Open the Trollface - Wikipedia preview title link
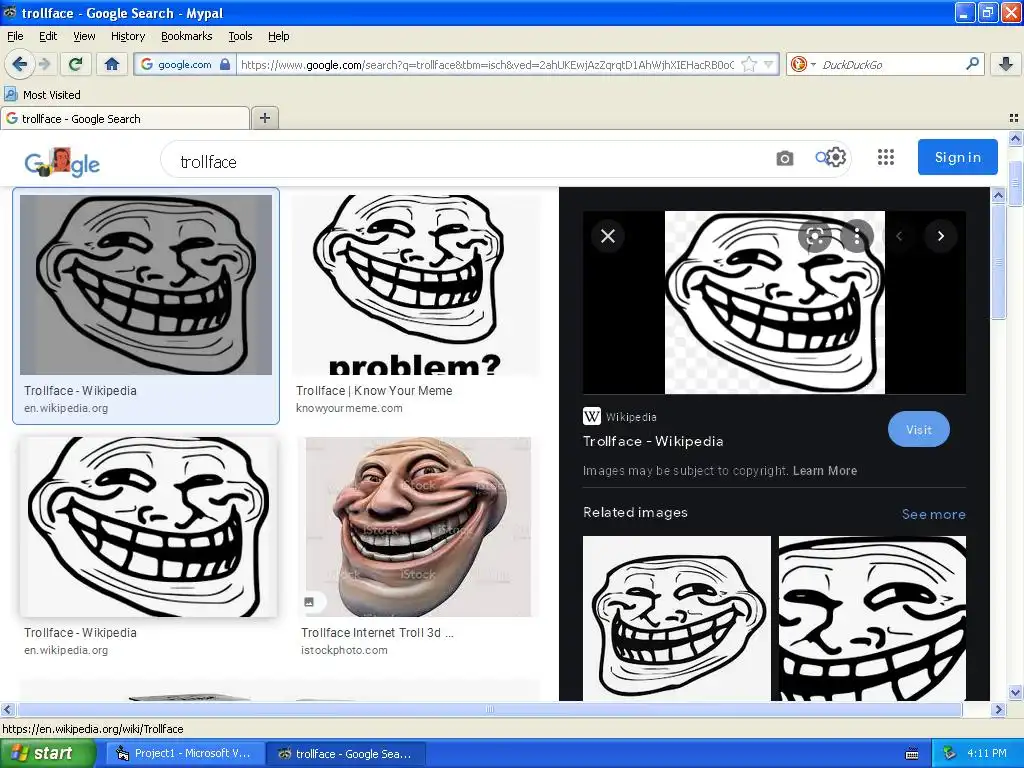The height and width of the screenshot is (768, 1024). (x=653, y=441)
